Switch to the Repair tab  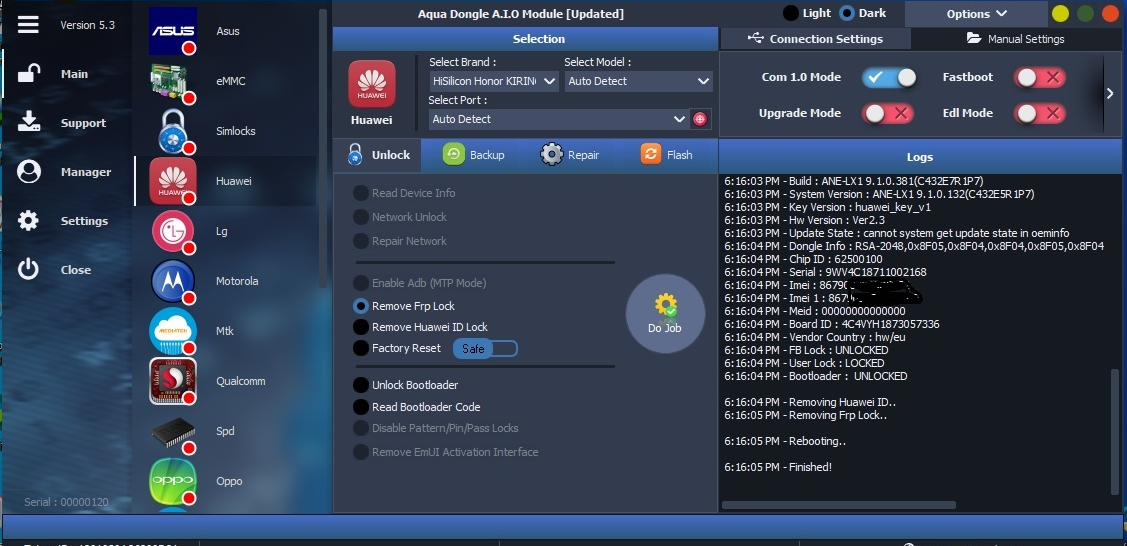(x=569, y=154)
